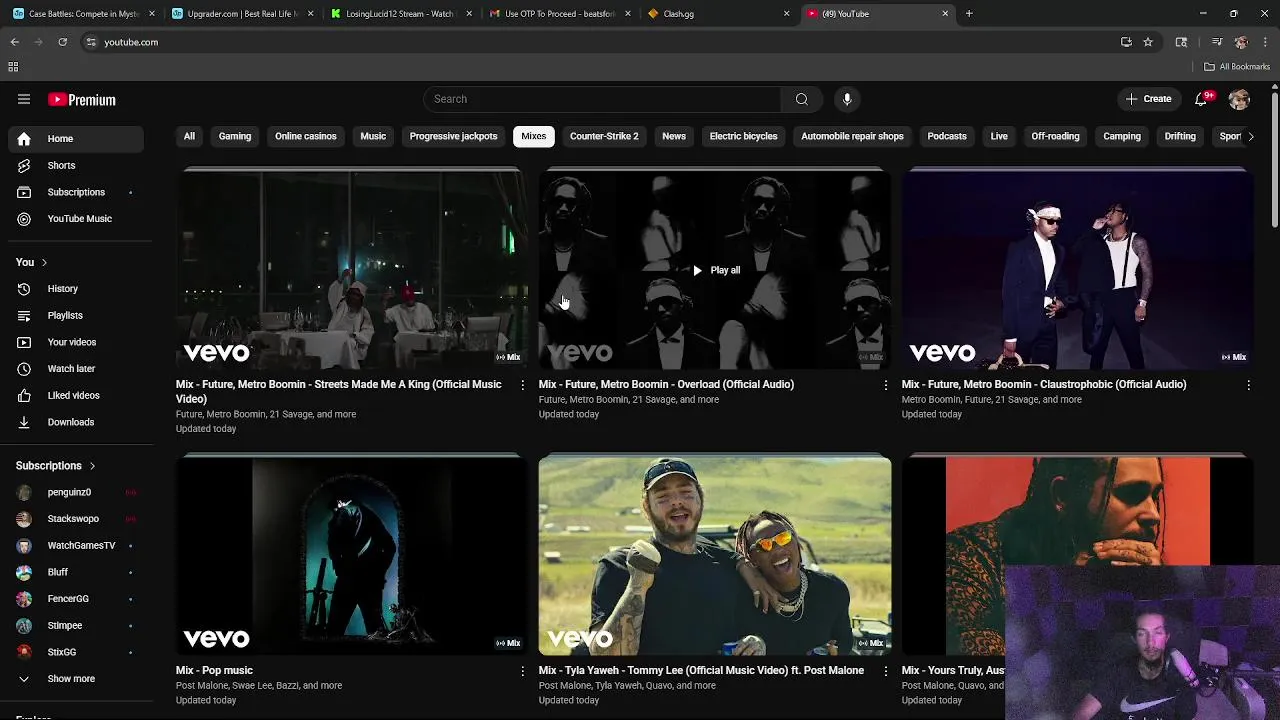Open Downloads in the sidebar

tap(76, 422)
